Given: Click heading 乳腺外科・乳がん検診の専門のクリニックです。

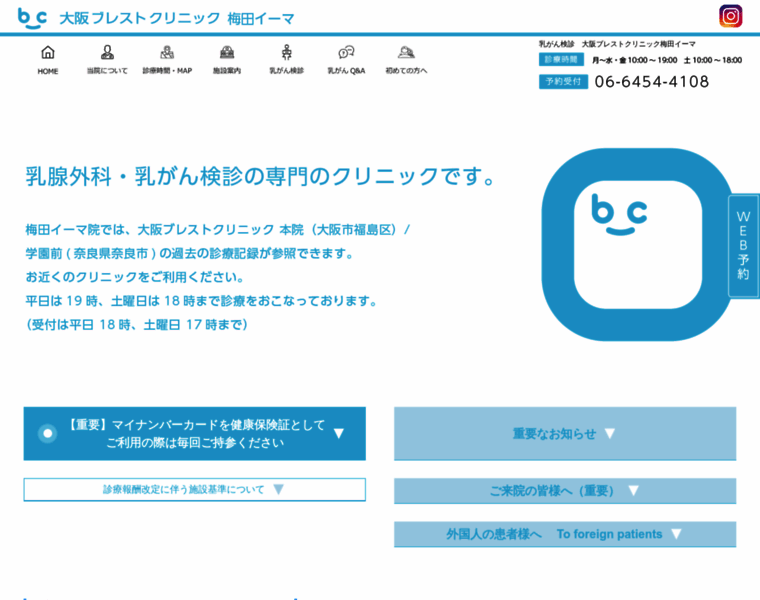Looking at the screenshot, I should (260, 176).
